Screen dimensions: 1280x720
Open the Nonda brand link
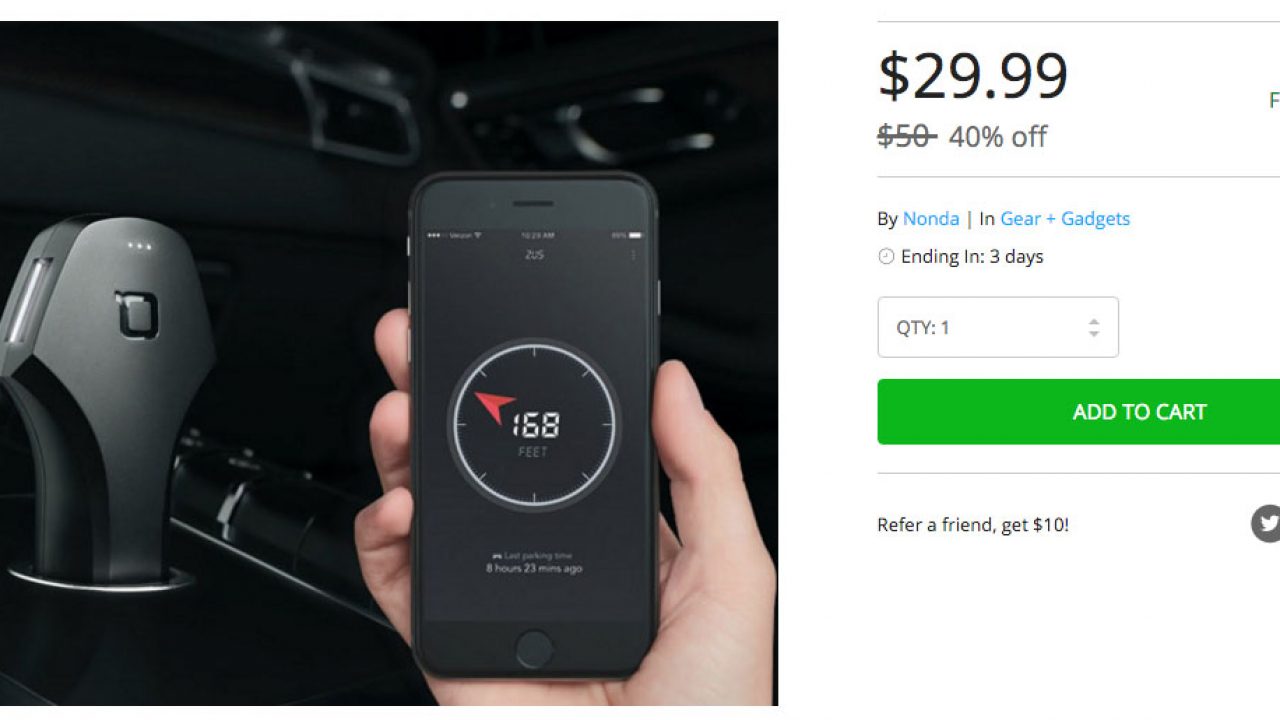point(931,218)
